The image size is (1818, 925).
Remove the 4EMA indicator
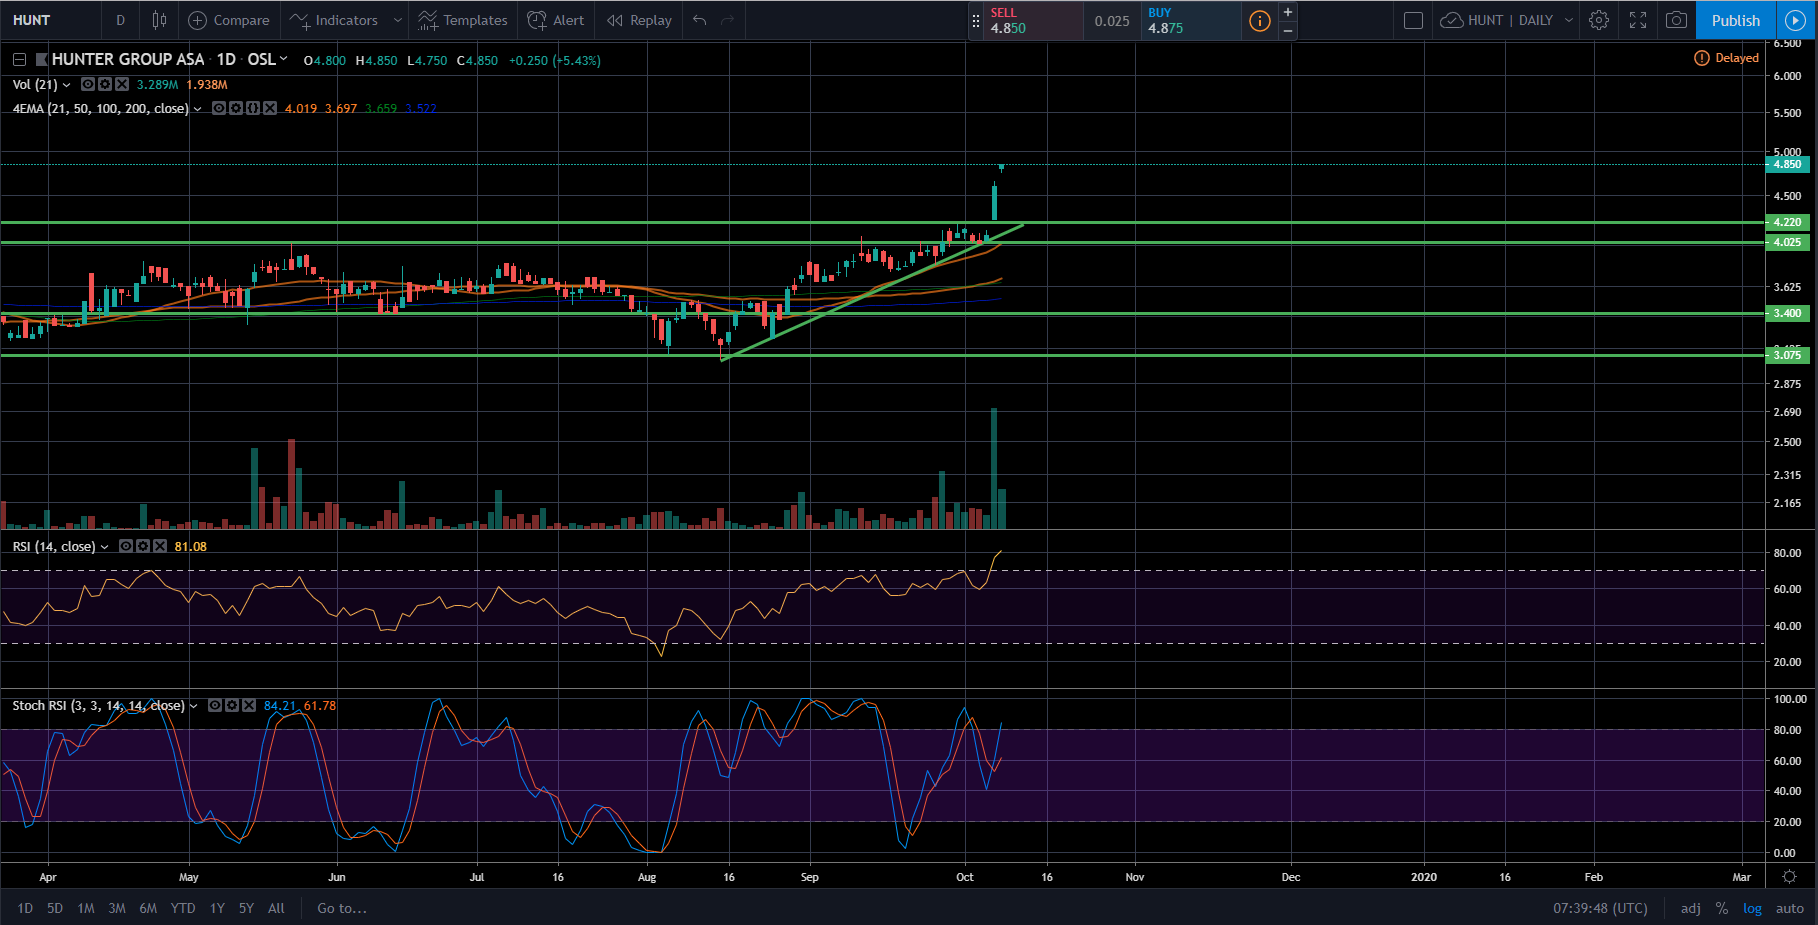coord(270,109)
